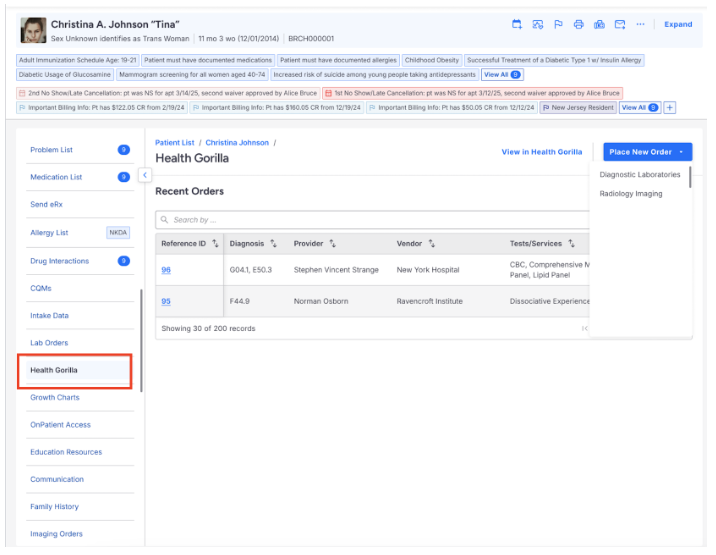The width and height of the screenshot is (716, 555).
Task: Open OnPatient Access in sidebar
Action: (x=60, y=425)
